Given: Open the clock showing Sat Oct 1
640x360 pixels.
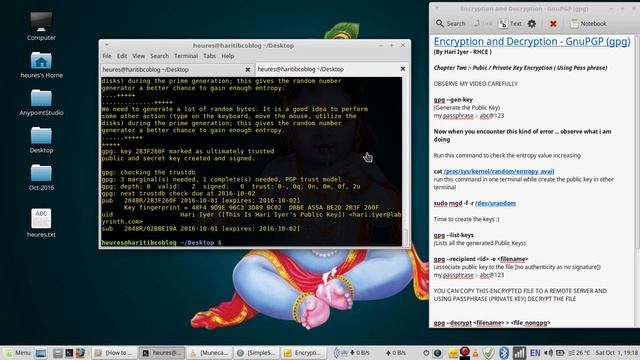Looking at the screenshot, I should (x=617, y=353).
